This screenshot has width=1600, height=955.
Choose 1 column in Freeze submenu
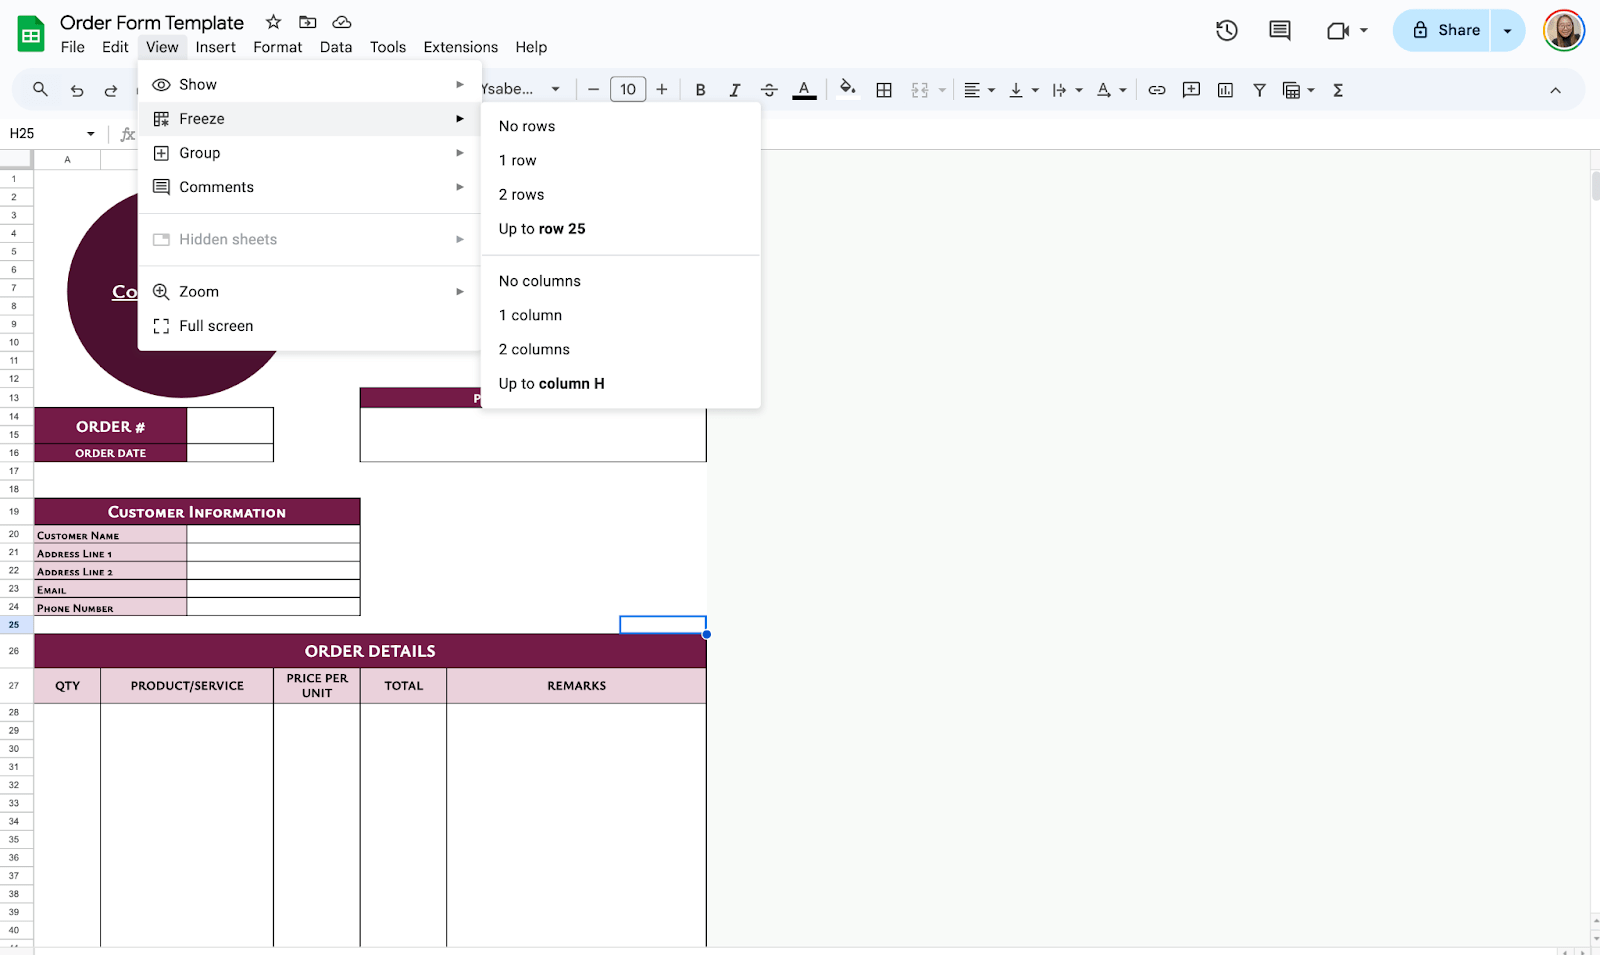coord(530,315)
